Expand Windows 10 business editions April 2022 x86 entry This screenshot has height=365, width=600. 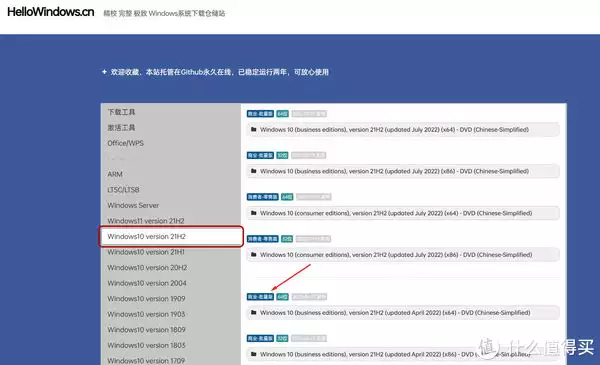(403, 354)
